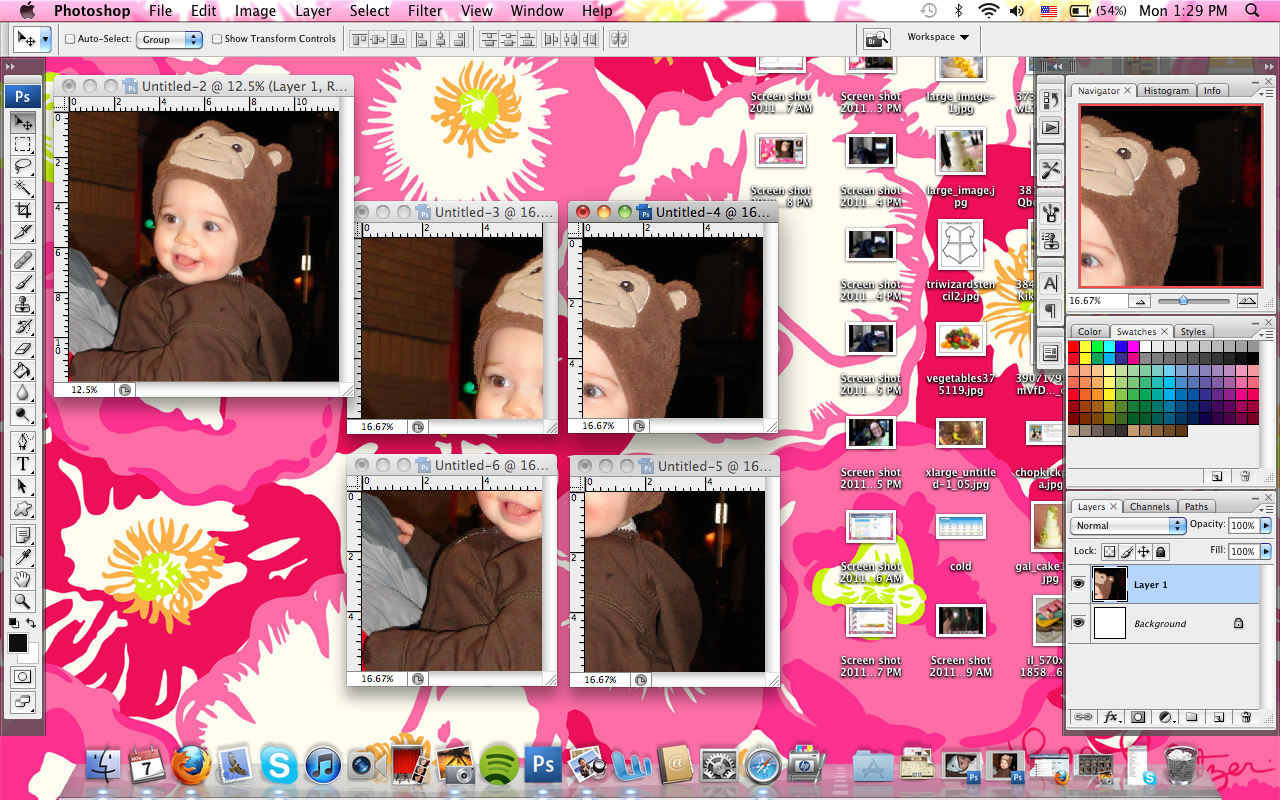This screenshot has height=800, width=1280.
Task: Select the Healing Brush tool
Action: [23, 260]
